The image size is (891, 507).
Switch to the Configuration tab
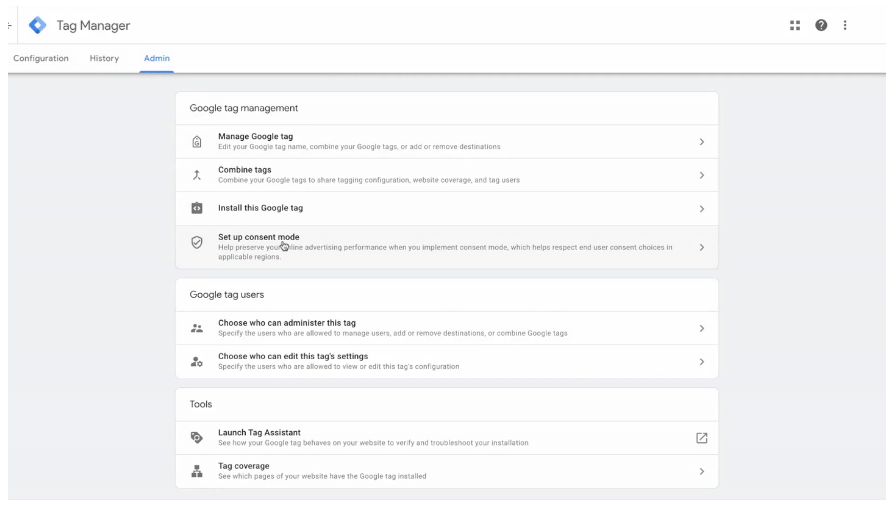(x=41, y=58)
